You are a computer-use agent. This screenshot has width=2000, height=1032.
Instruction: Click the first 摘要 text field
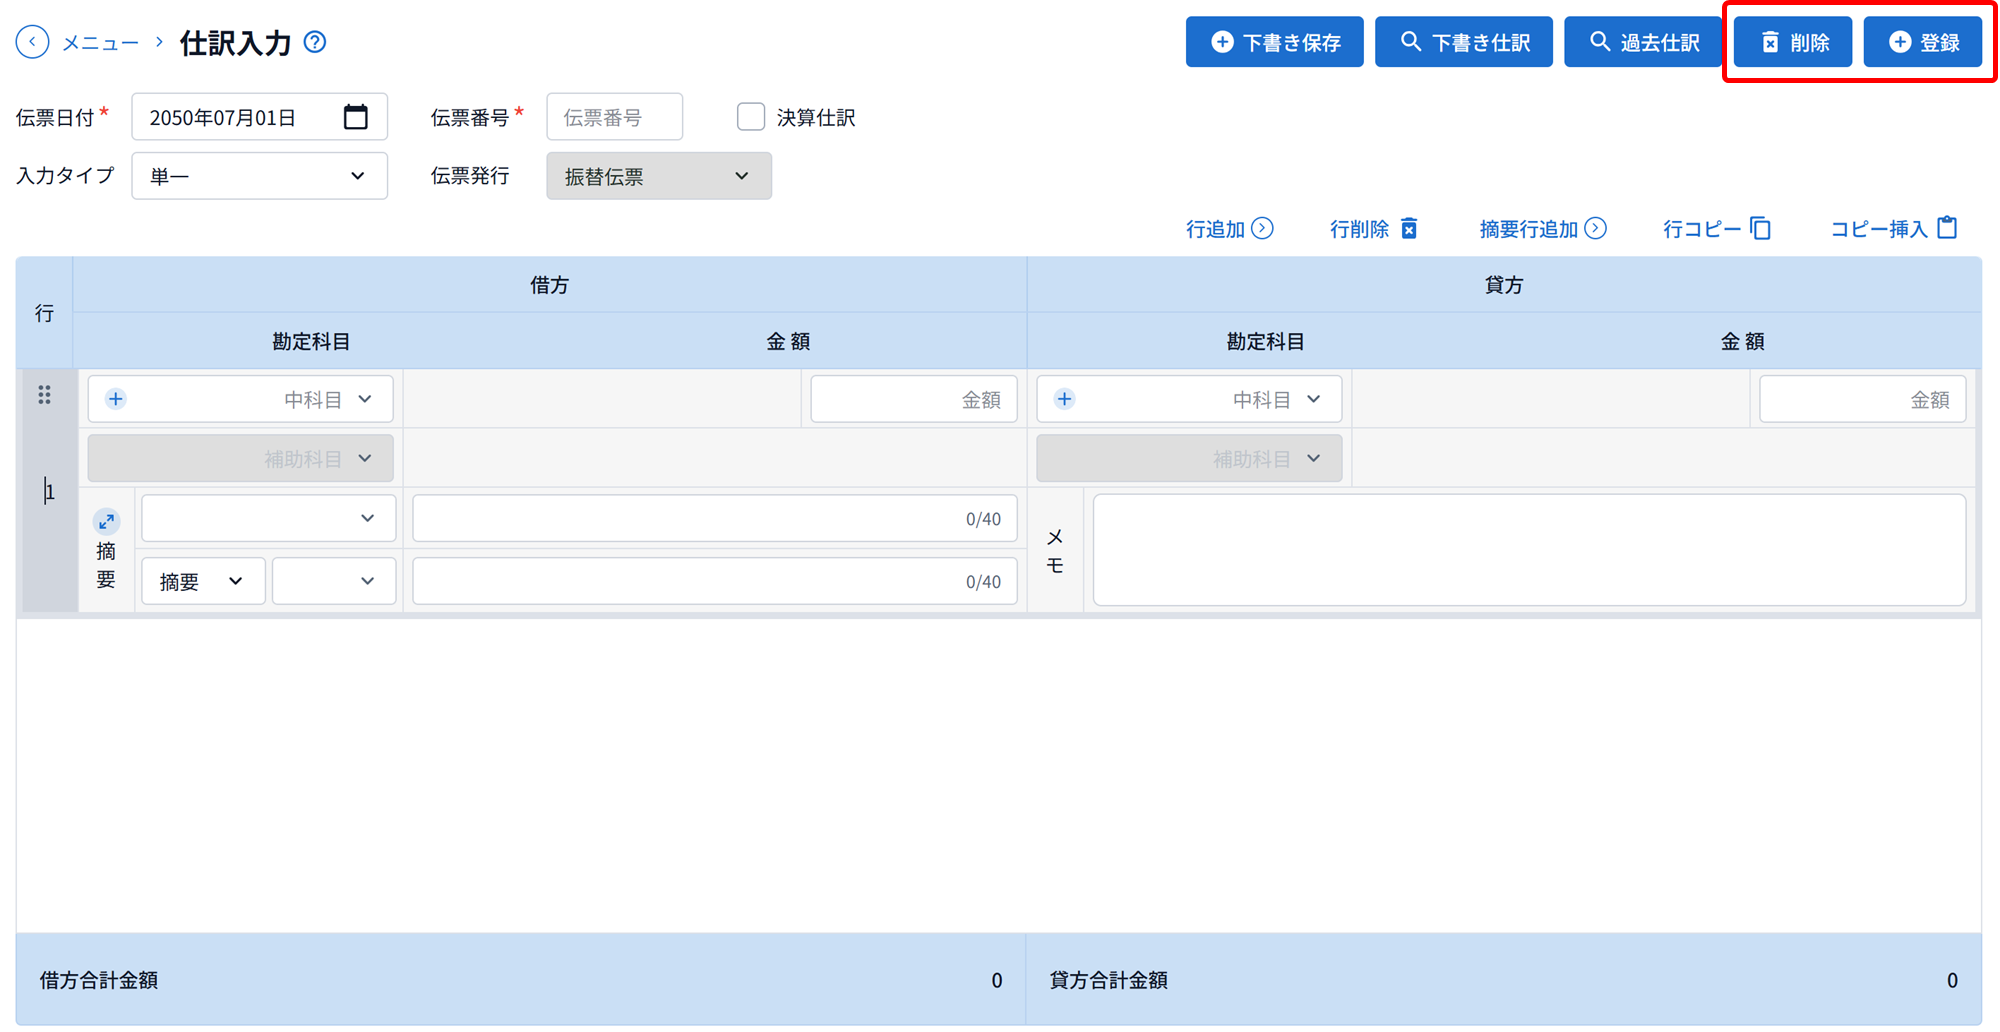tap(715, 518)
